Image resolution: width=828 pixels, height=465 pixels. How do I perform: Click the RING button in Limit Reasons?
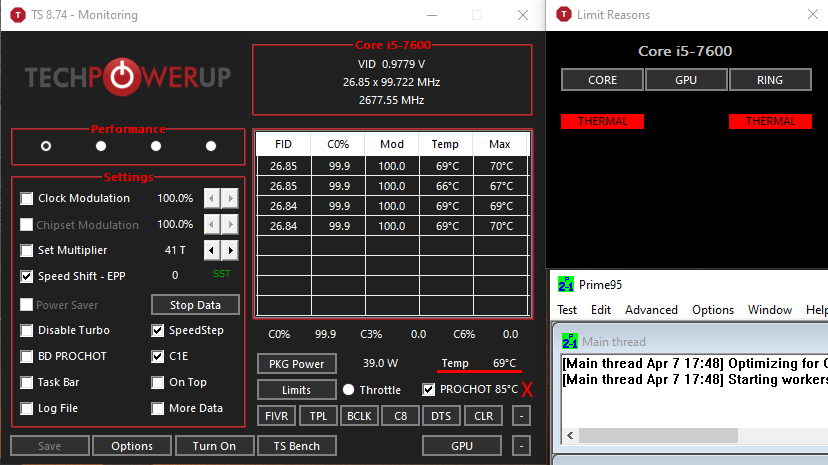(x=770, y=80)
